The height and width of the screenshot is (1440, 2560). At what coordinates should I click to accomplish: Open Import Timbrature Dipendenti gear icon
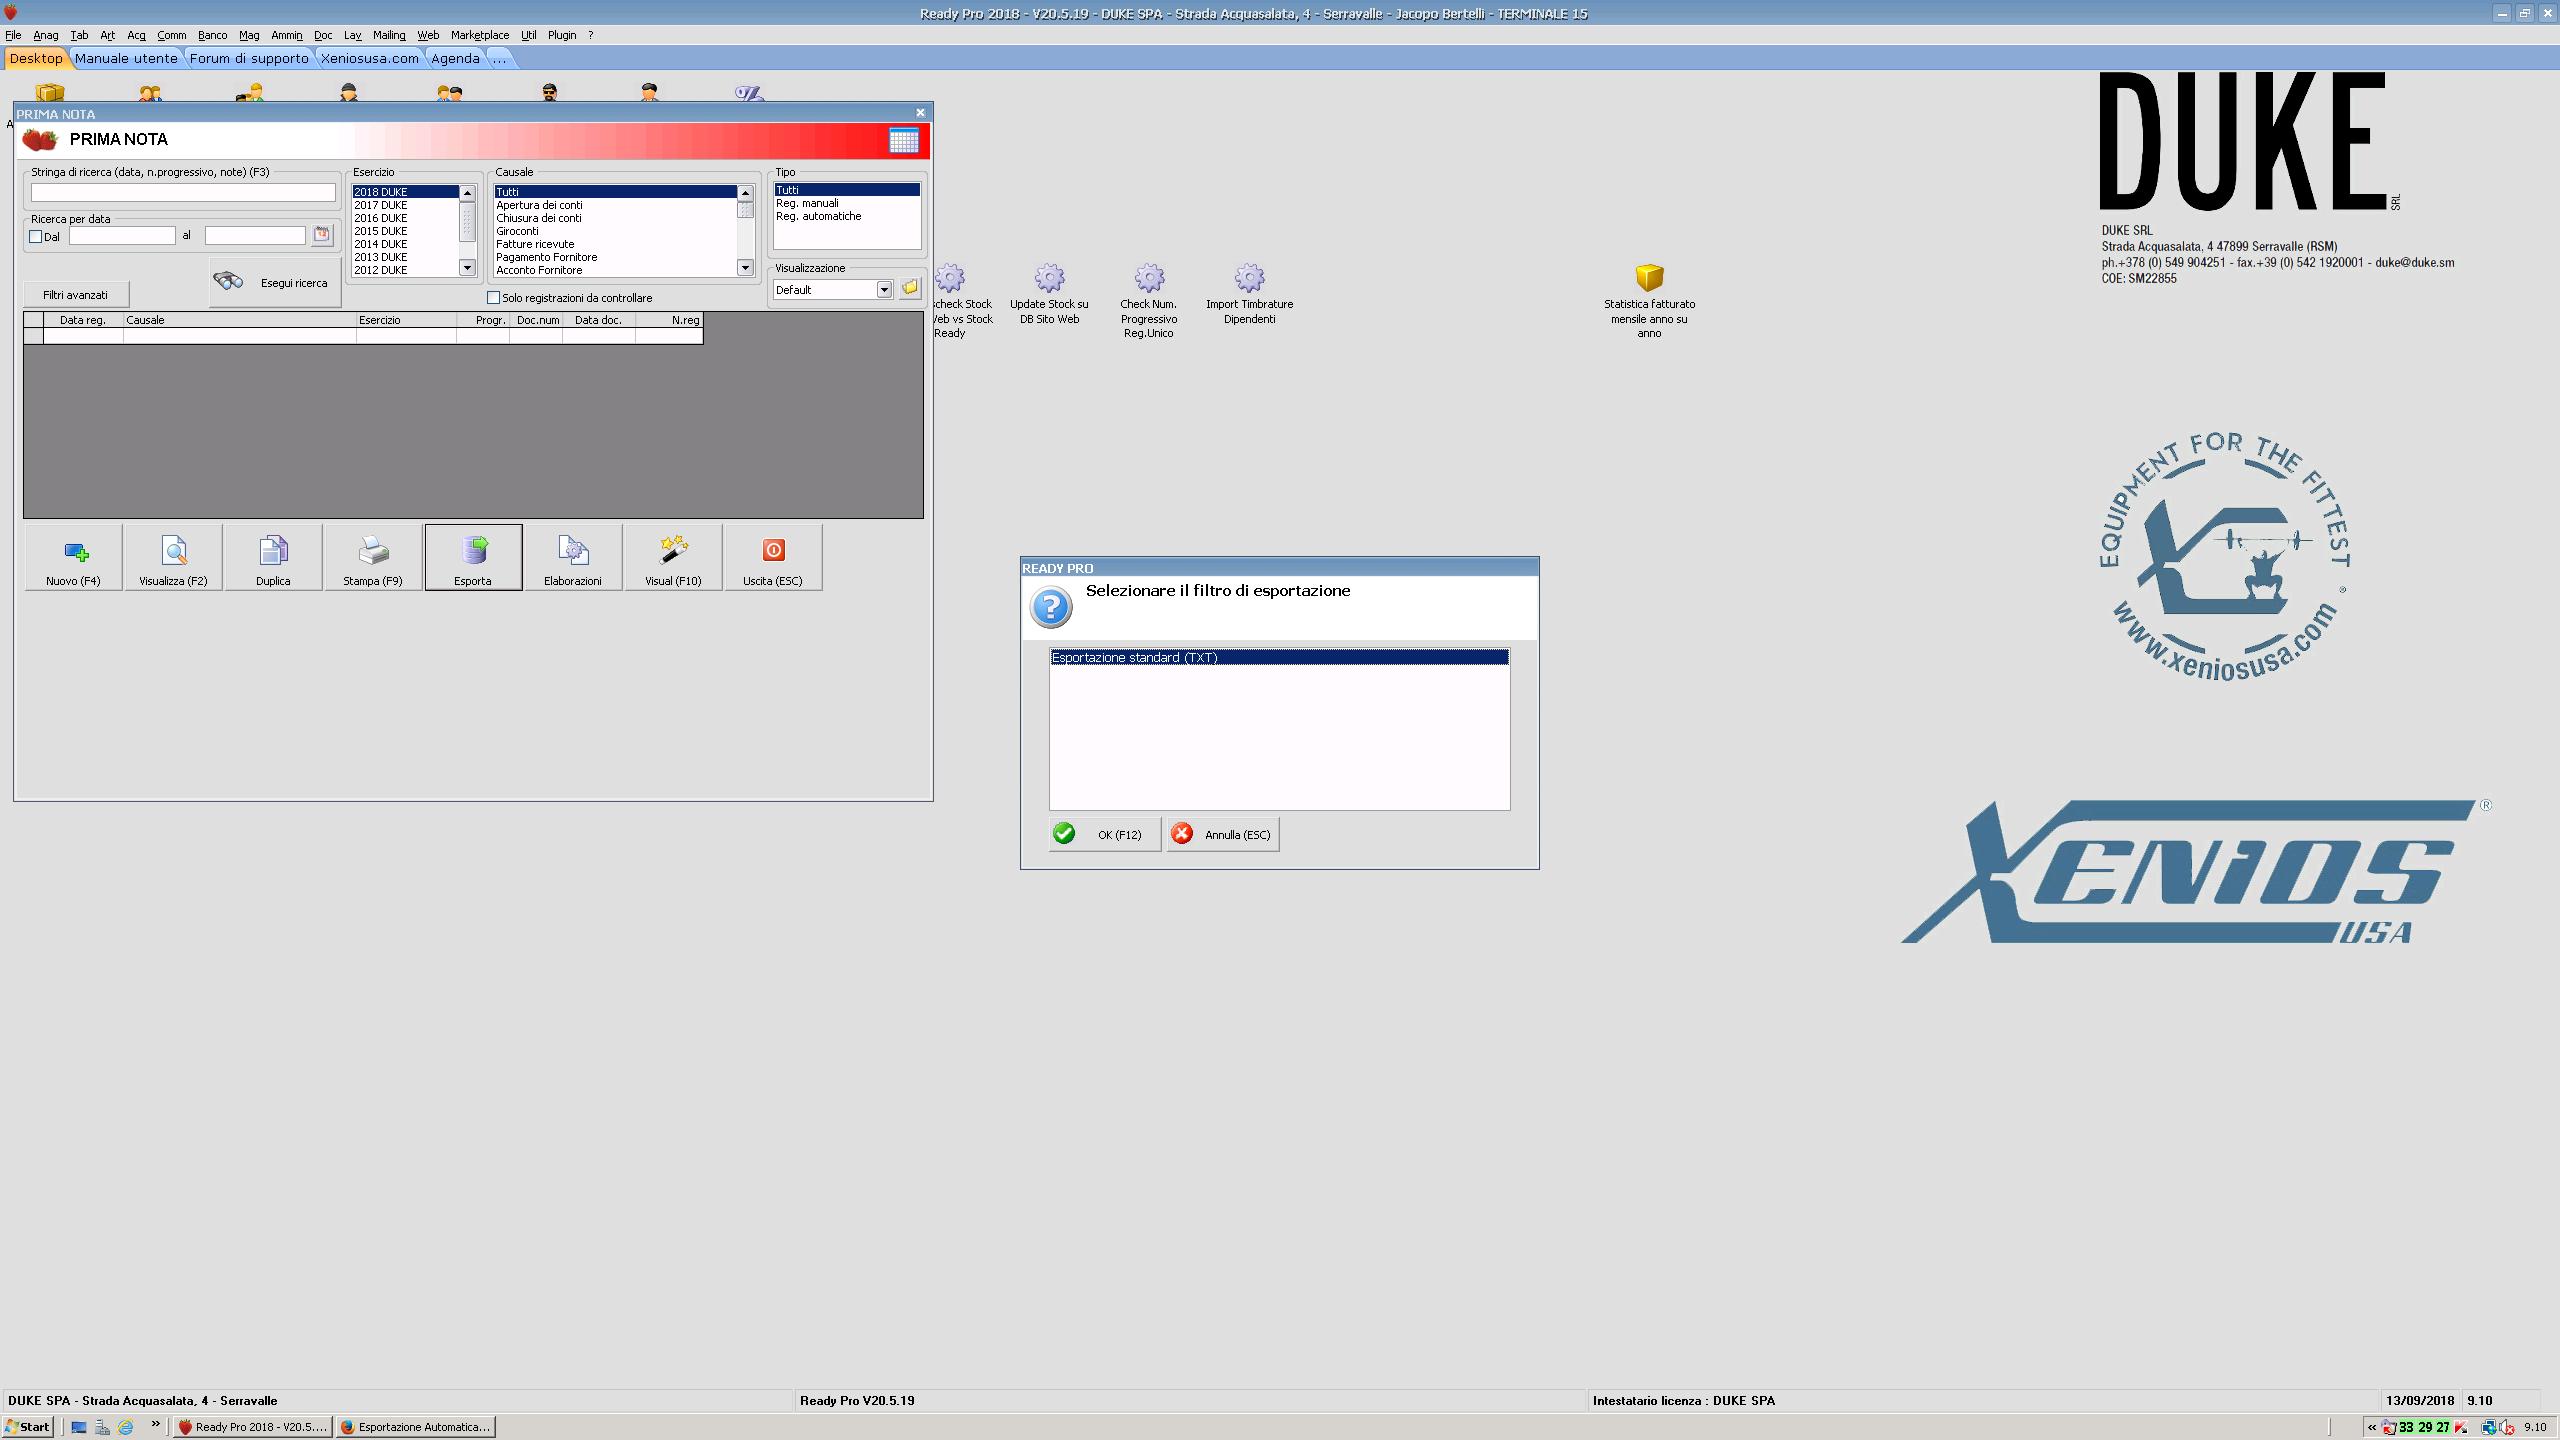1249,278
